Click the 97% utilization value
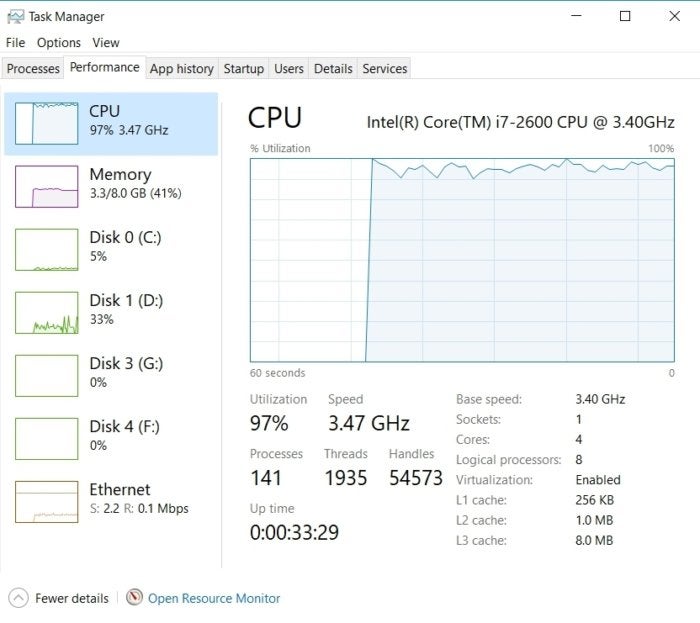The height and width of the screenshot is (623, 700). click(269, 423)
